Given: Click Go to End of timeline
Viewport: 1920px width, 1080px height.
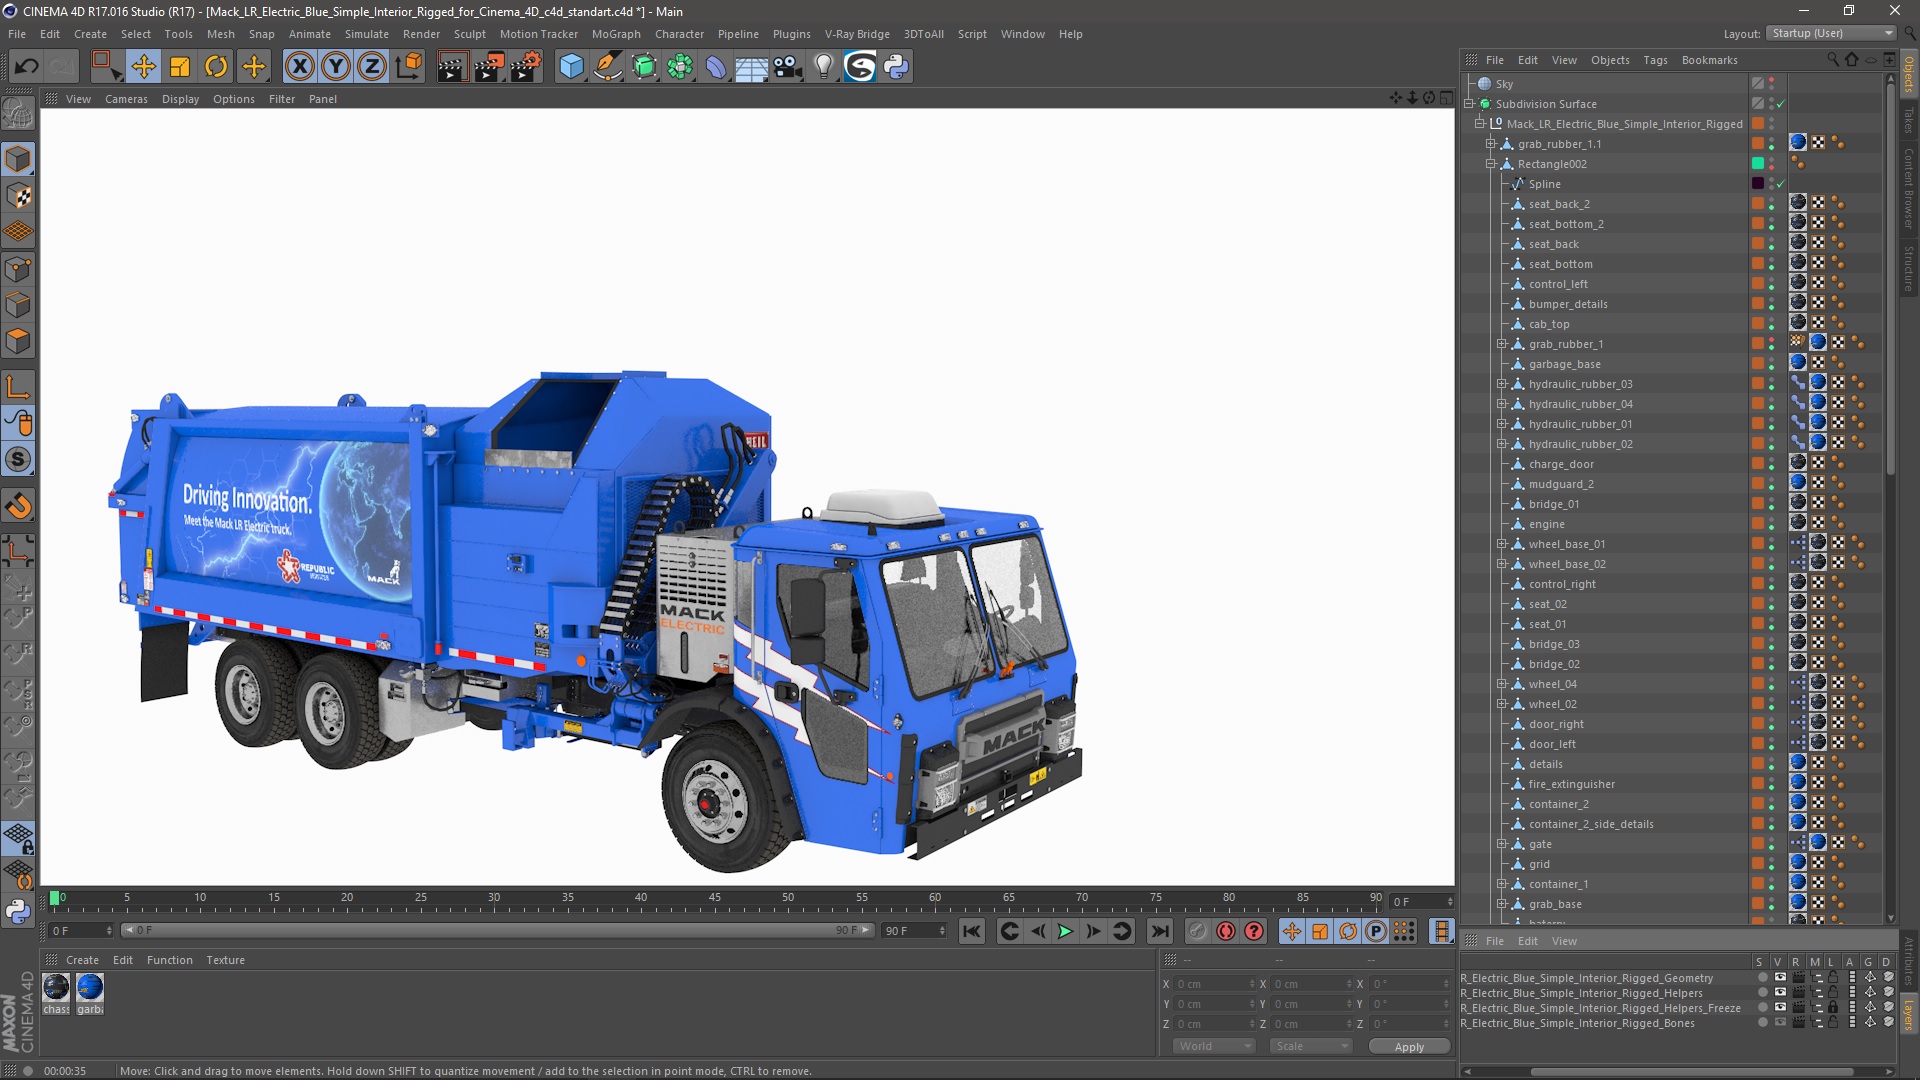Looking at the screenshot, I should coord(1160,932).
